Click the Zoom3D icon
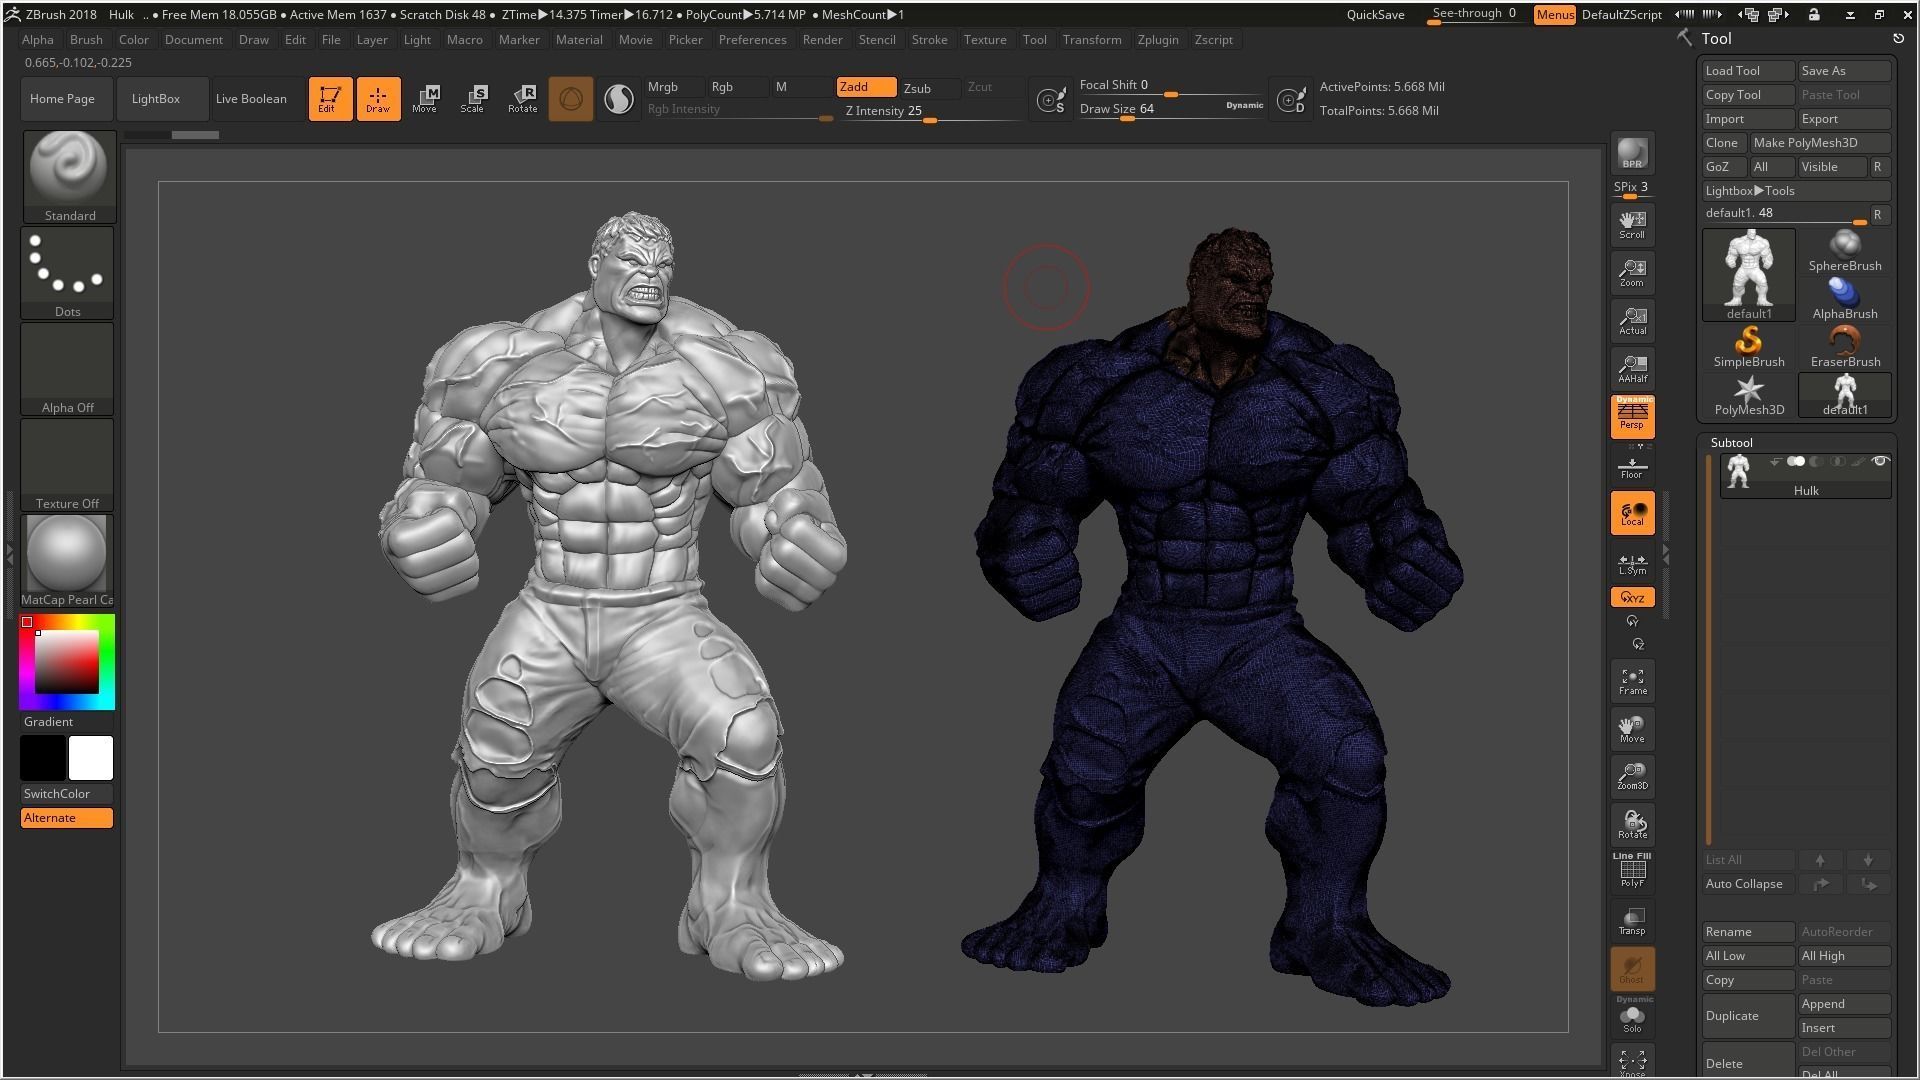 (x=1632, y=776)
